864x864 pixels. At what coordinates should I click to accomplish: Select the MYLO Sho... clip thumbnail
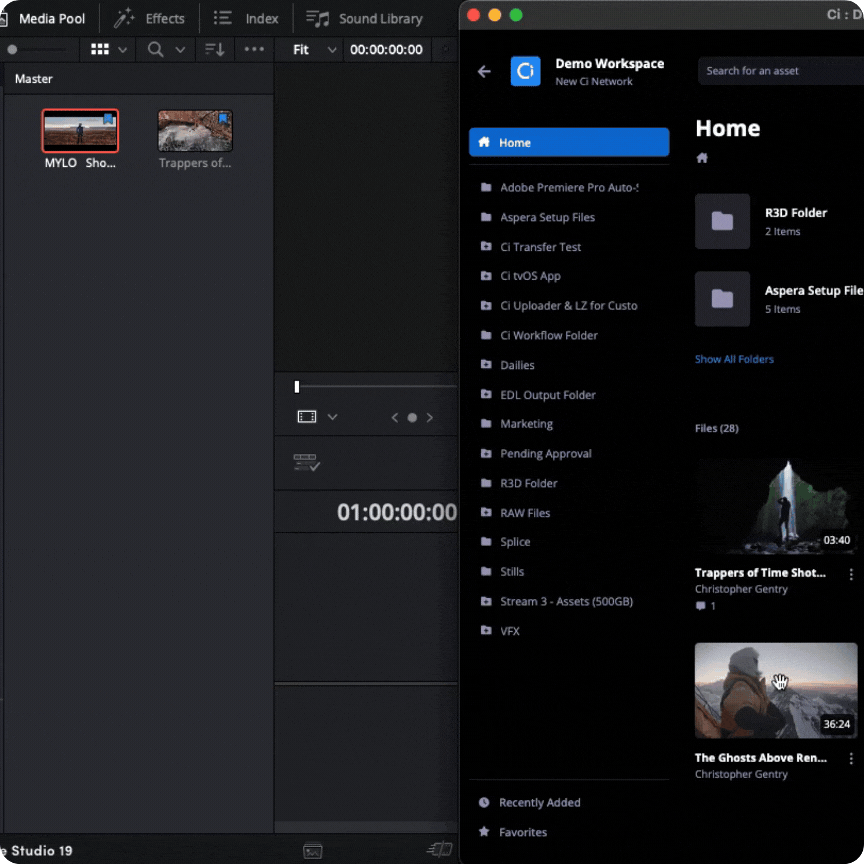[x=80, y=131]
